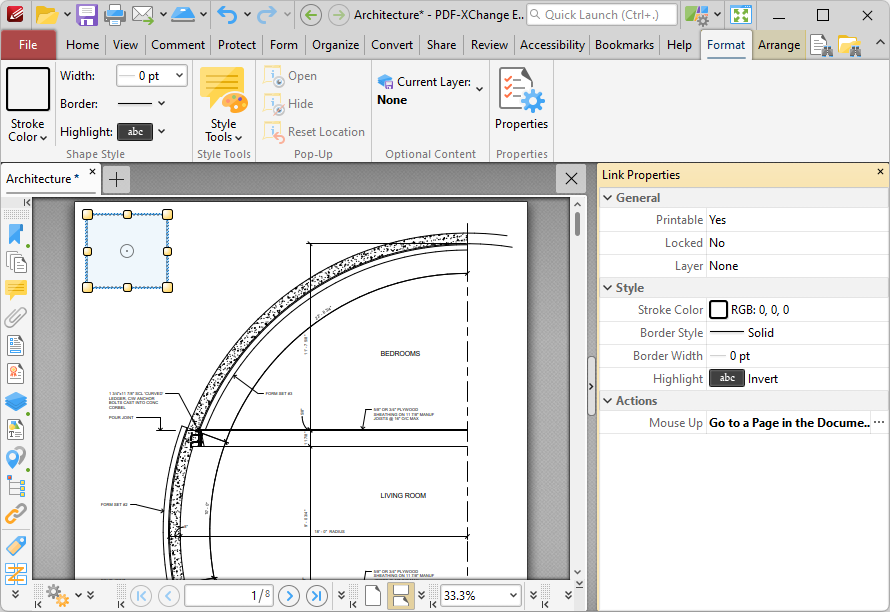The image size is (890, 612).
Task: Go to the first page
Action: pyautogui.click(x=141, y=596)
